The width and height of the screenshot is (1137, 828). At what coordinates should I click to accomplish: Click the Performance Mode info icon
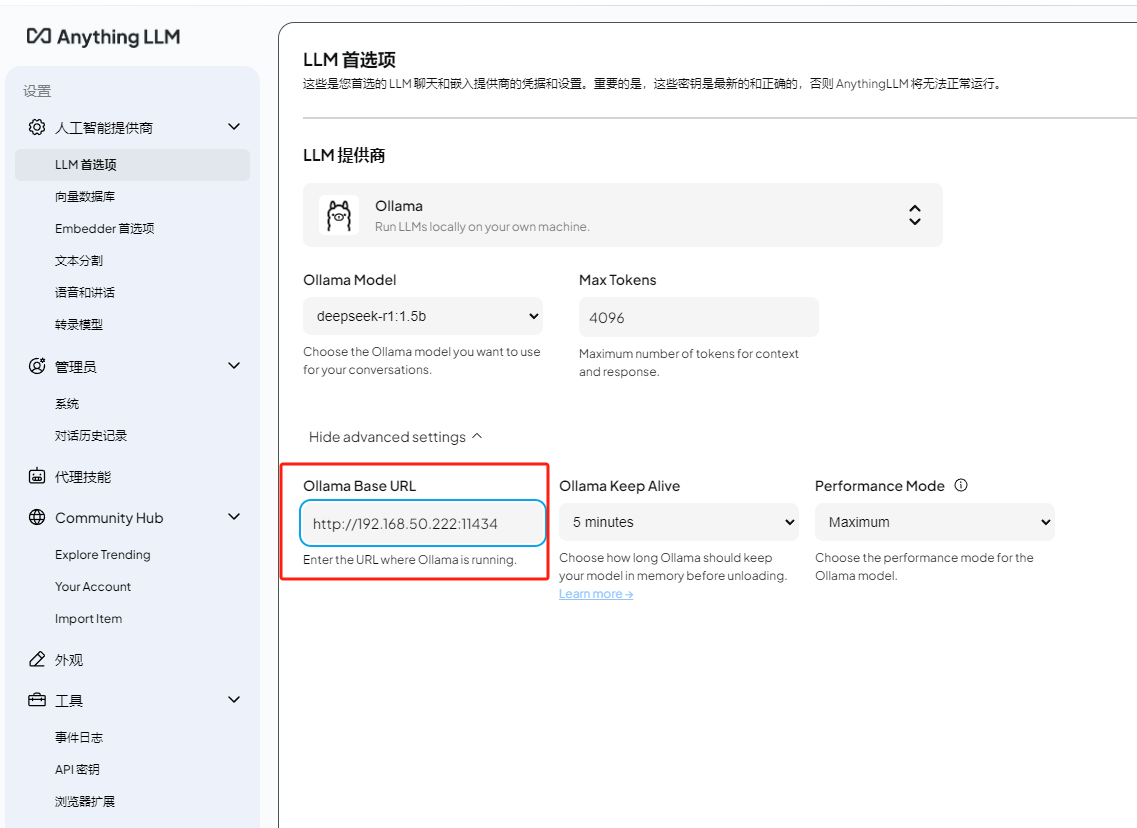coord(961,485)
